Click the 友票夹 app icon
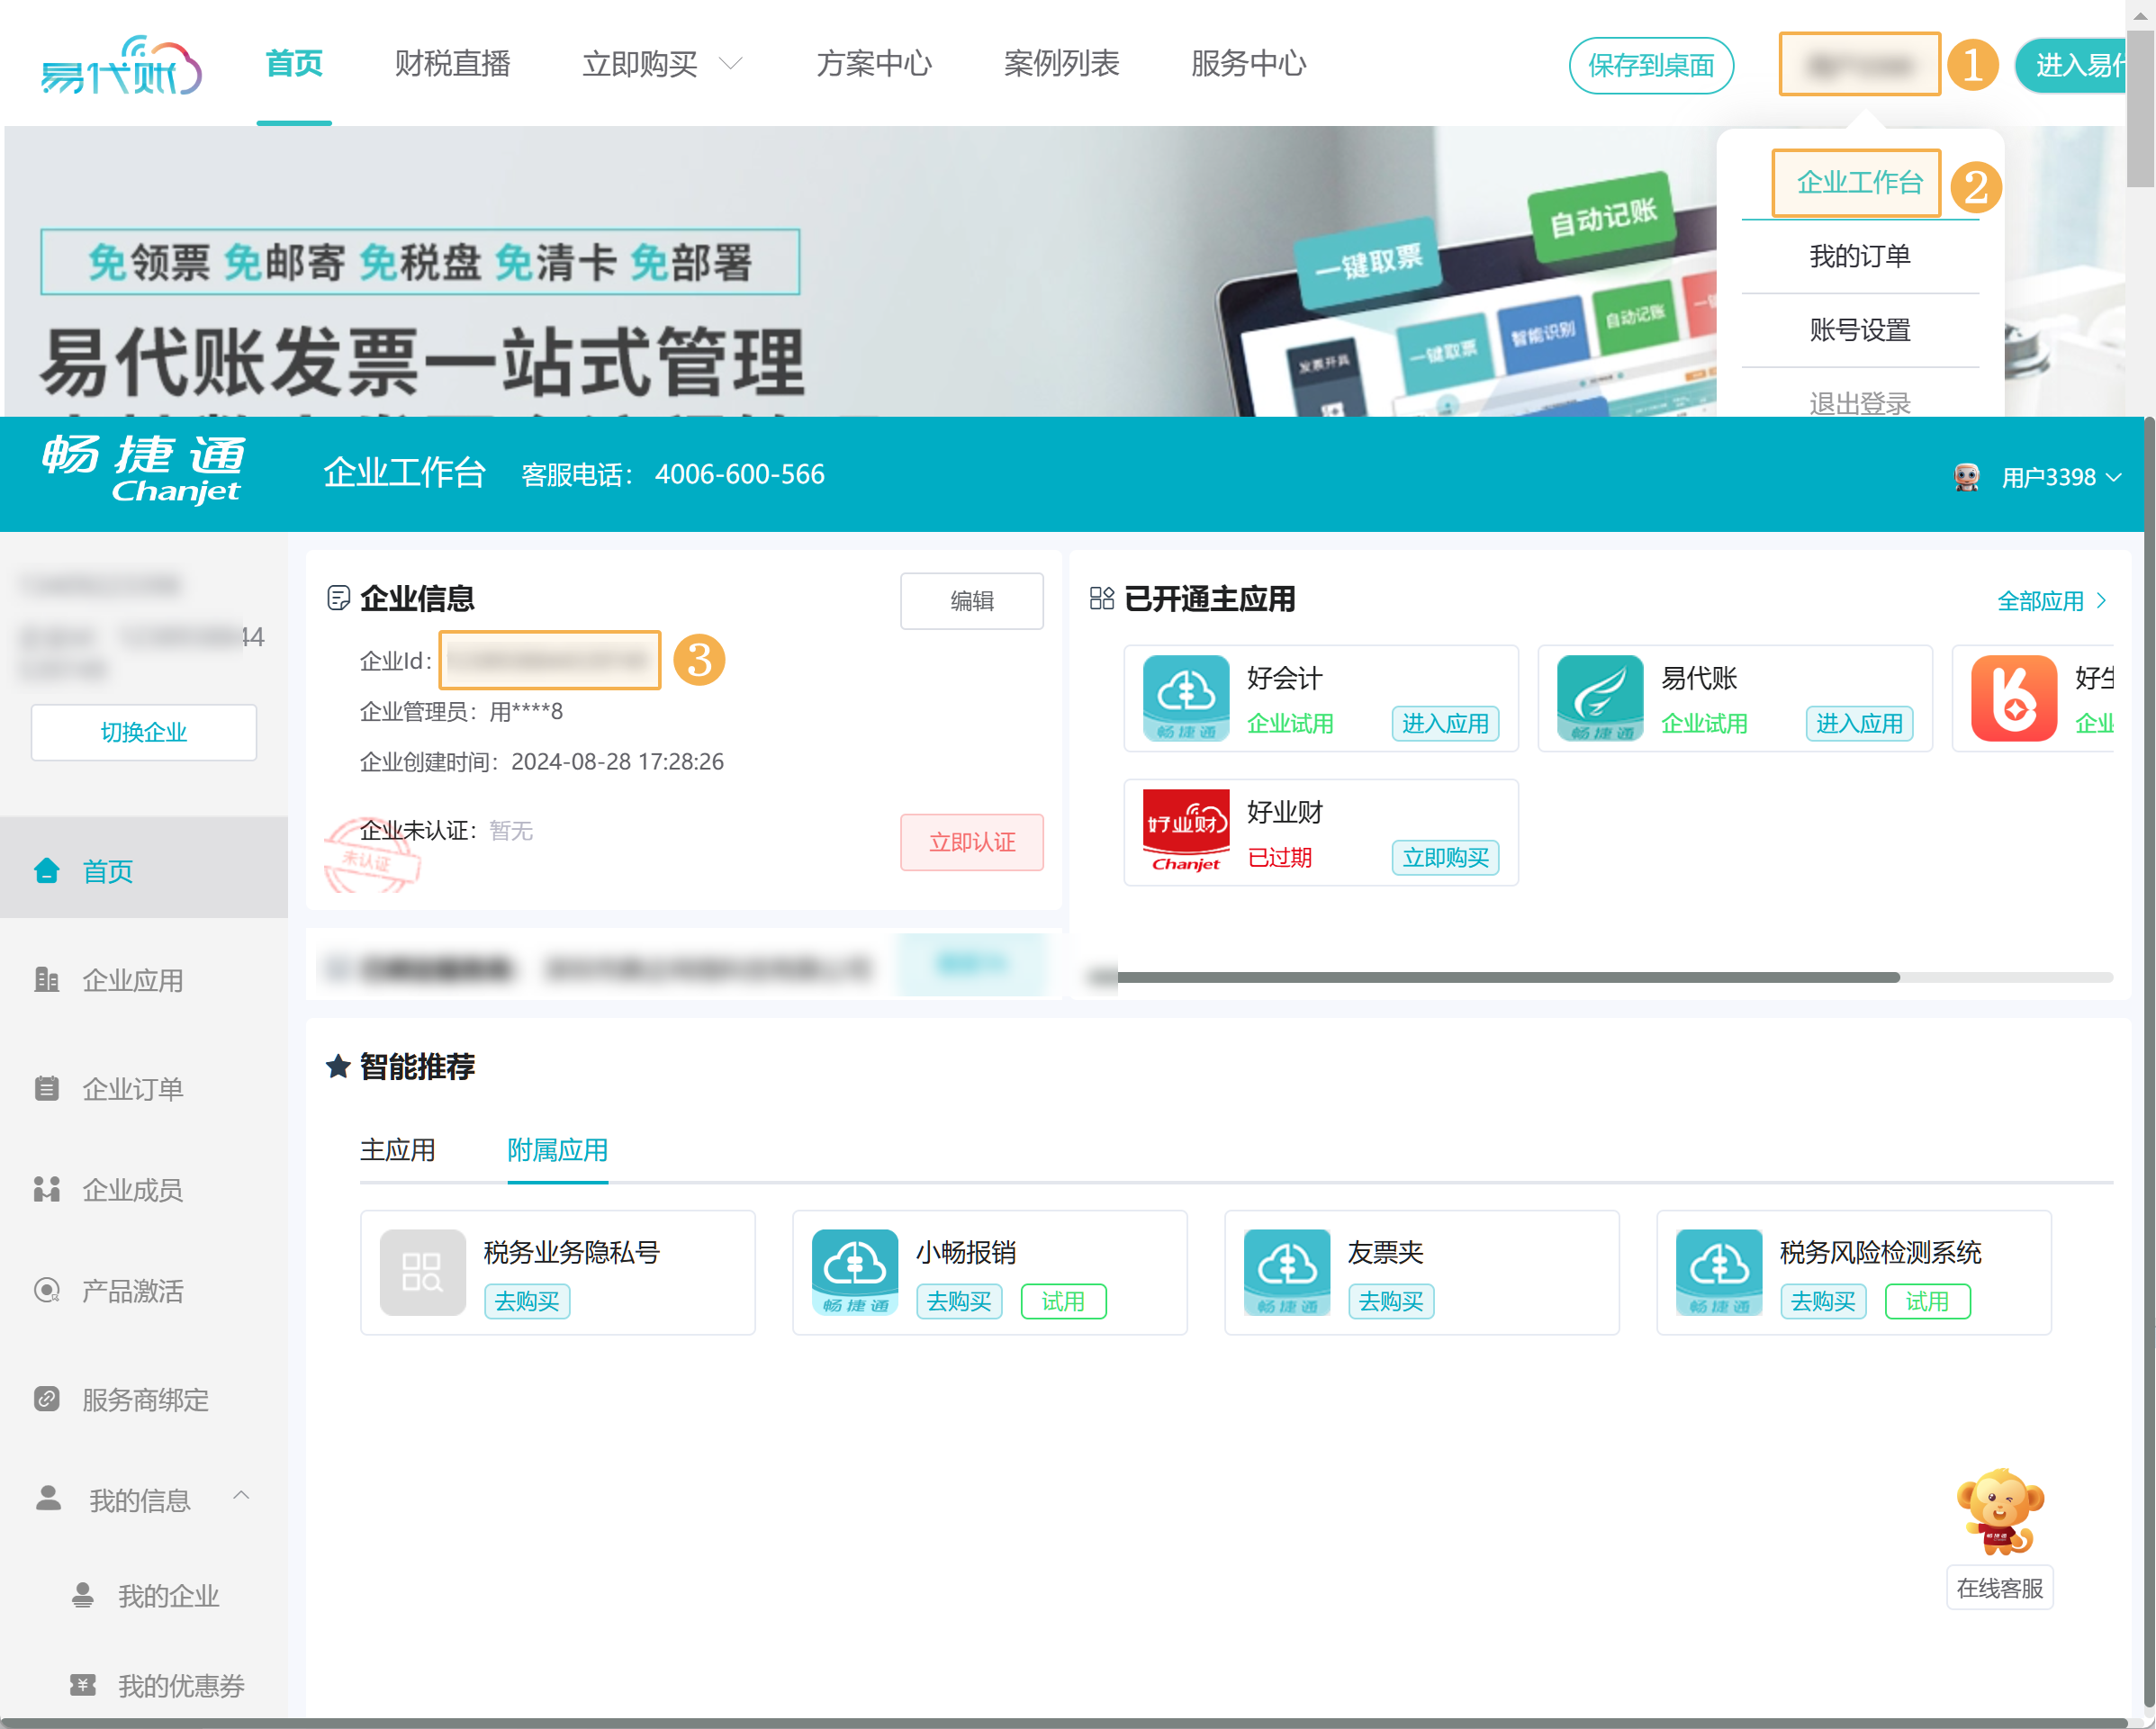2156x1729 pixels. [x=1286, y=1271]
